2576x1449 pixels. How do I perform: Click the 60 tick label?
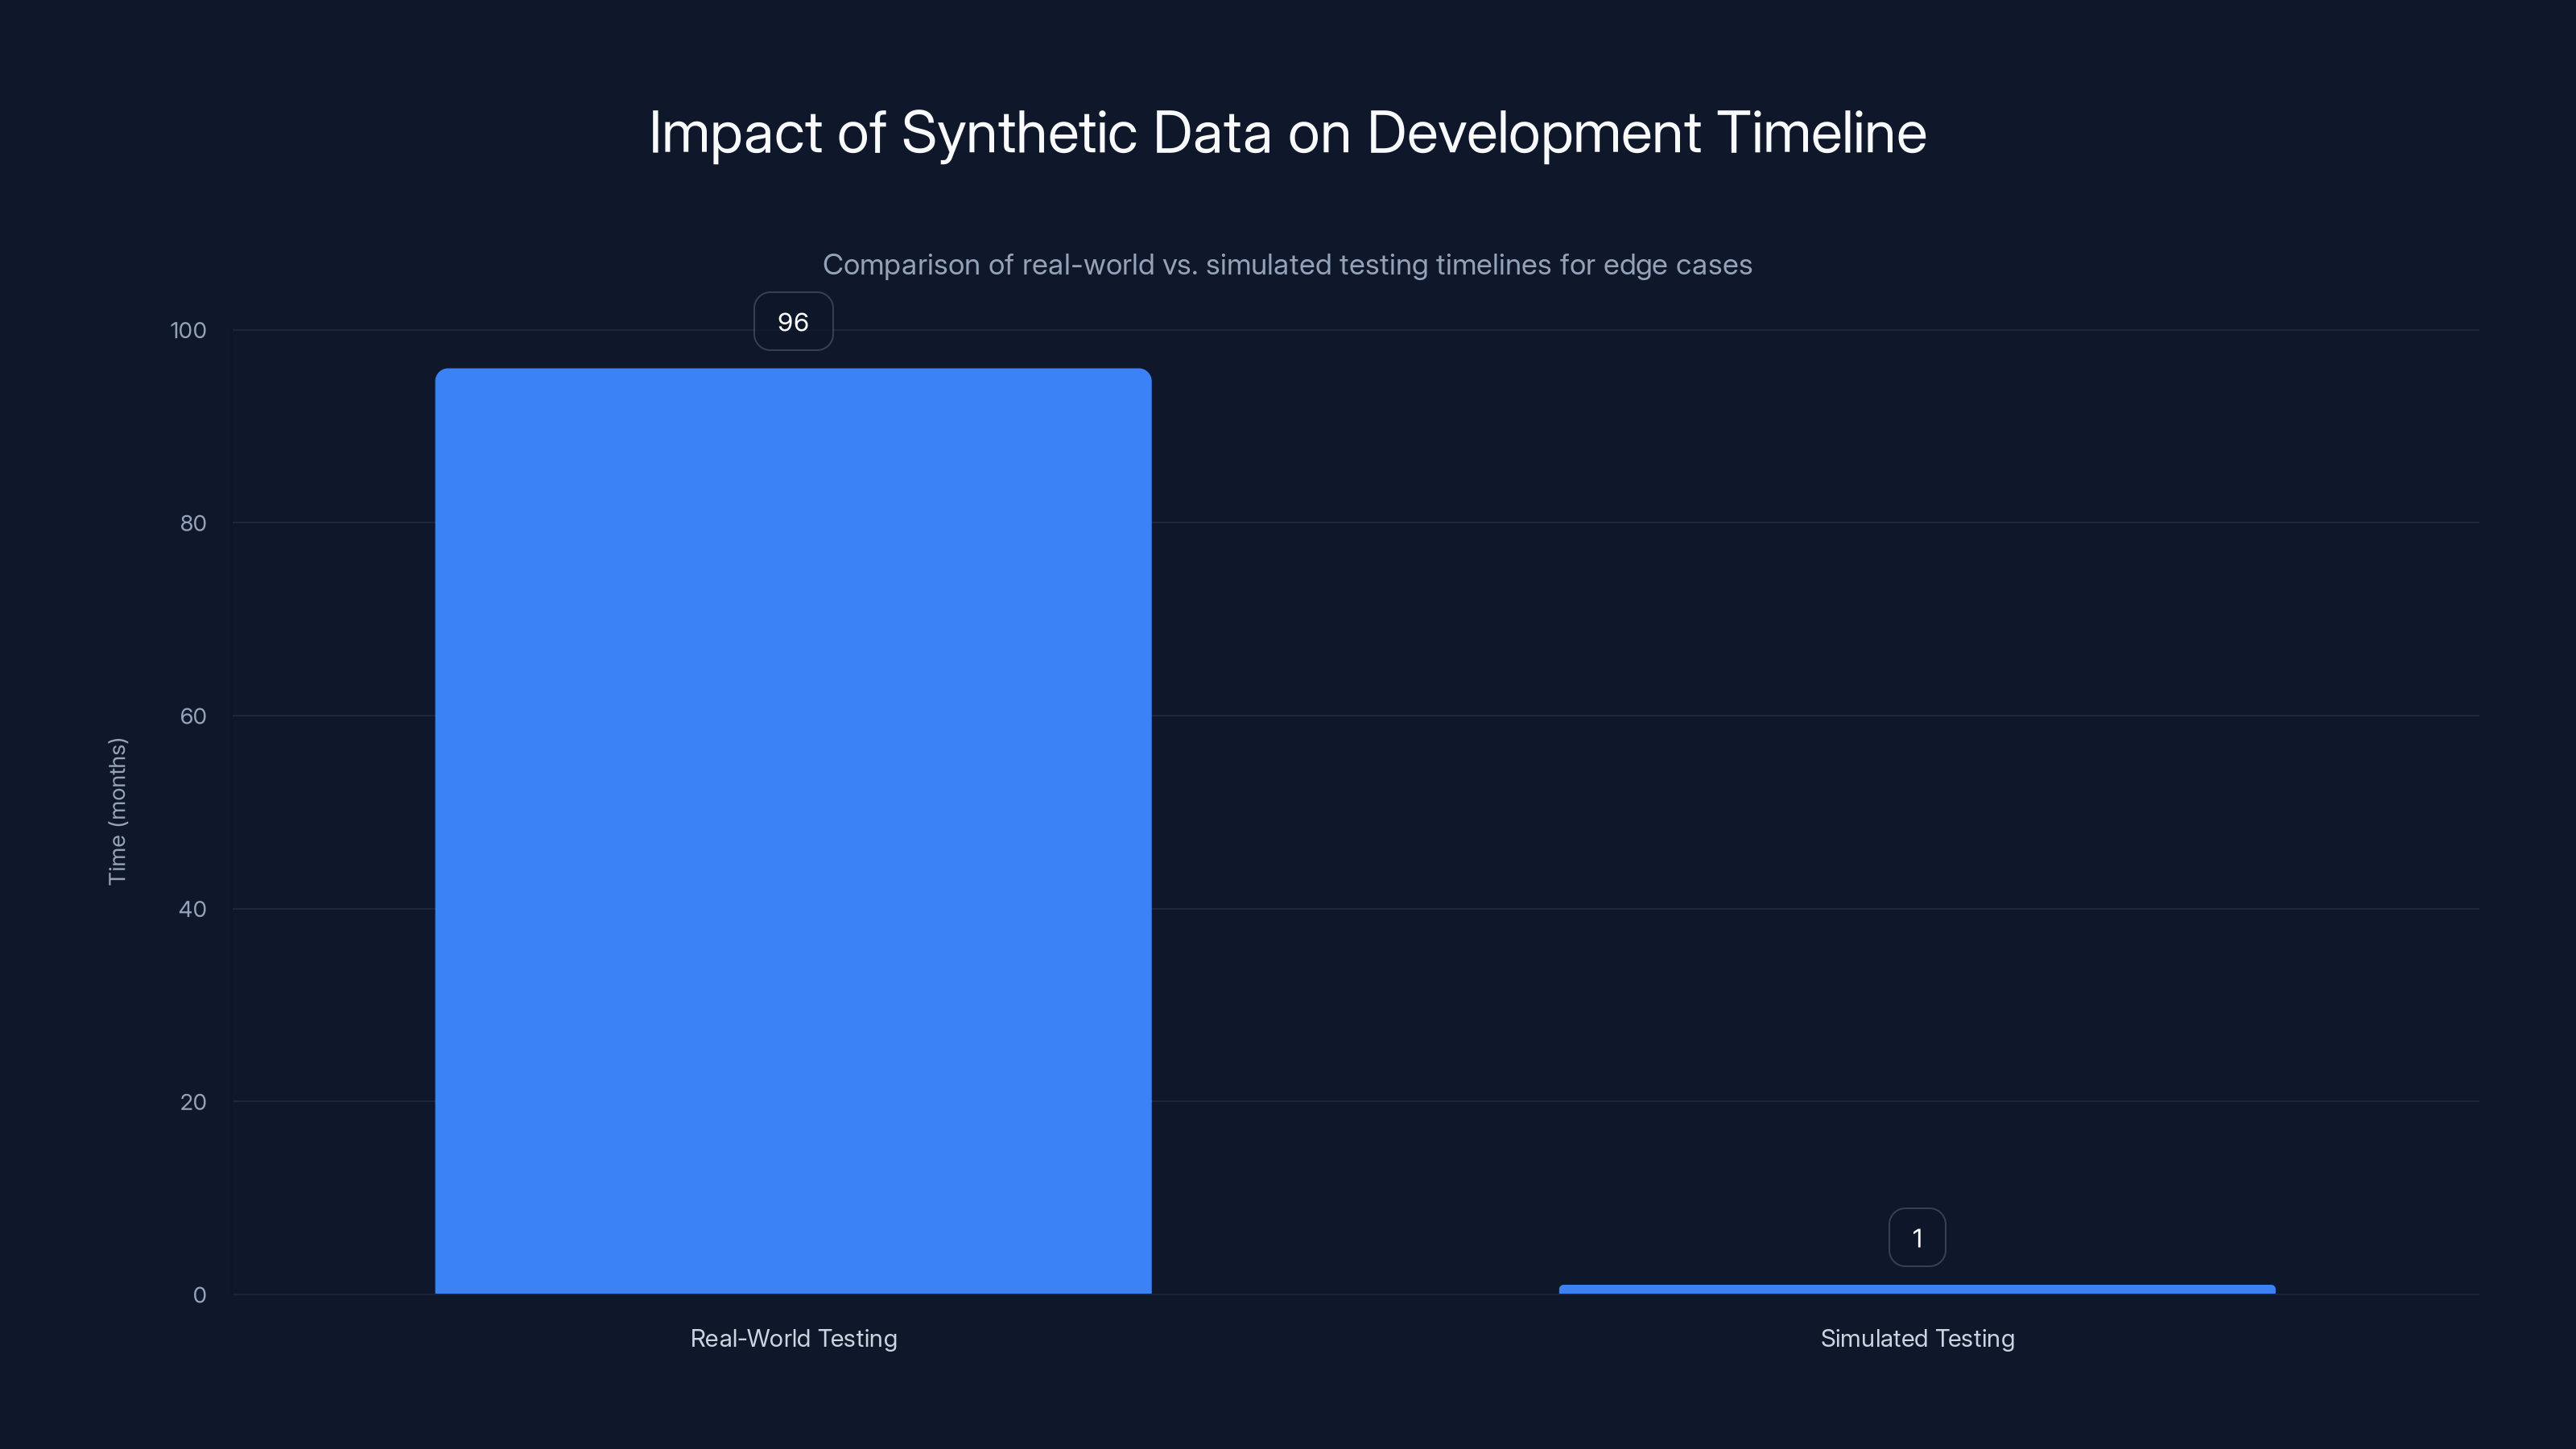click(x=193, y=716)
